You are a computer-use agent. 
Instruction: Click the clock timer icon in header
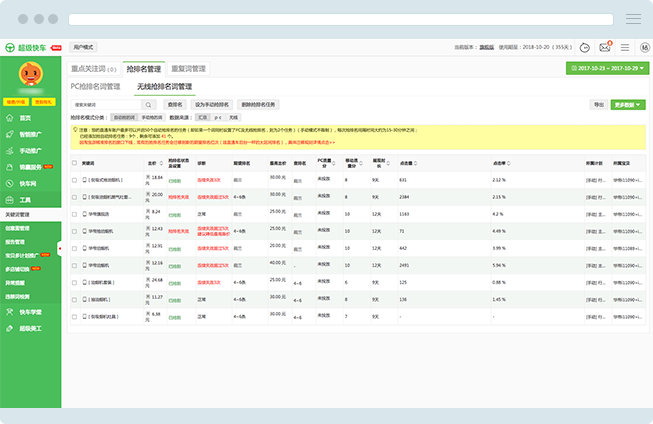(x=585, y=47)
